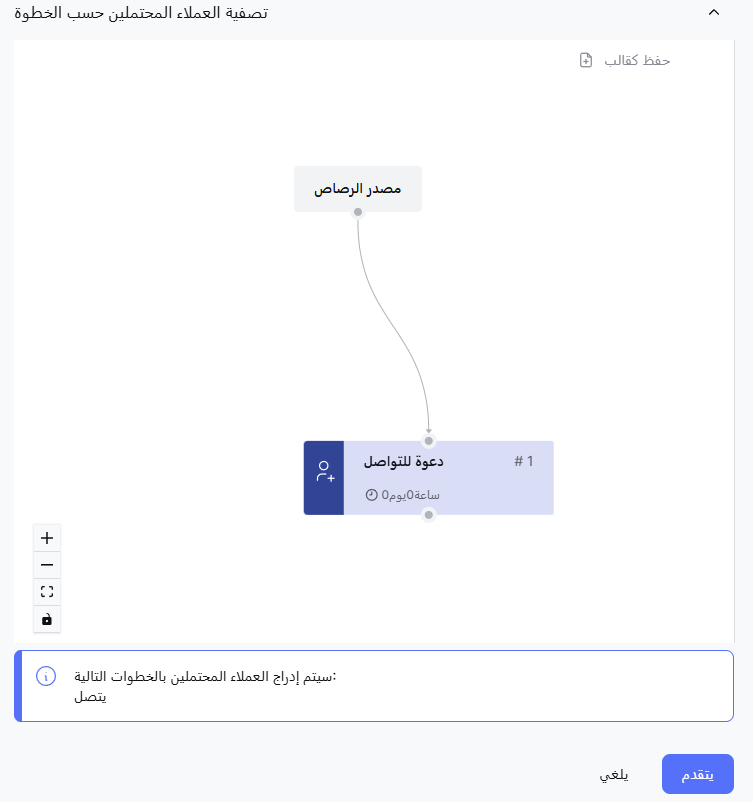Zoom in on the workflow canvas
This screenshot has height=802, width=753.
(47, 538)
